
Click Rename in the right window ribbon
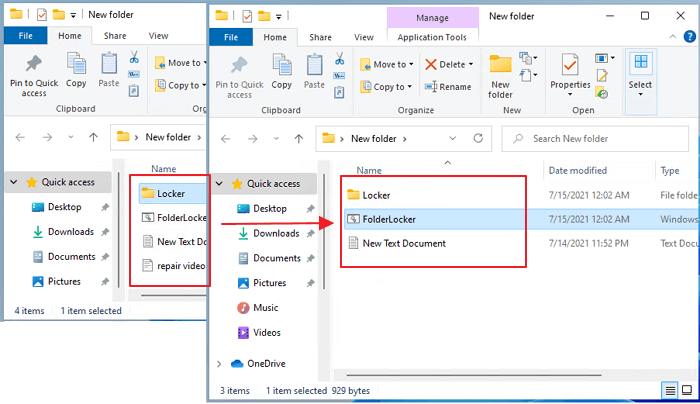pyautogui.click(x=446, y=87)
